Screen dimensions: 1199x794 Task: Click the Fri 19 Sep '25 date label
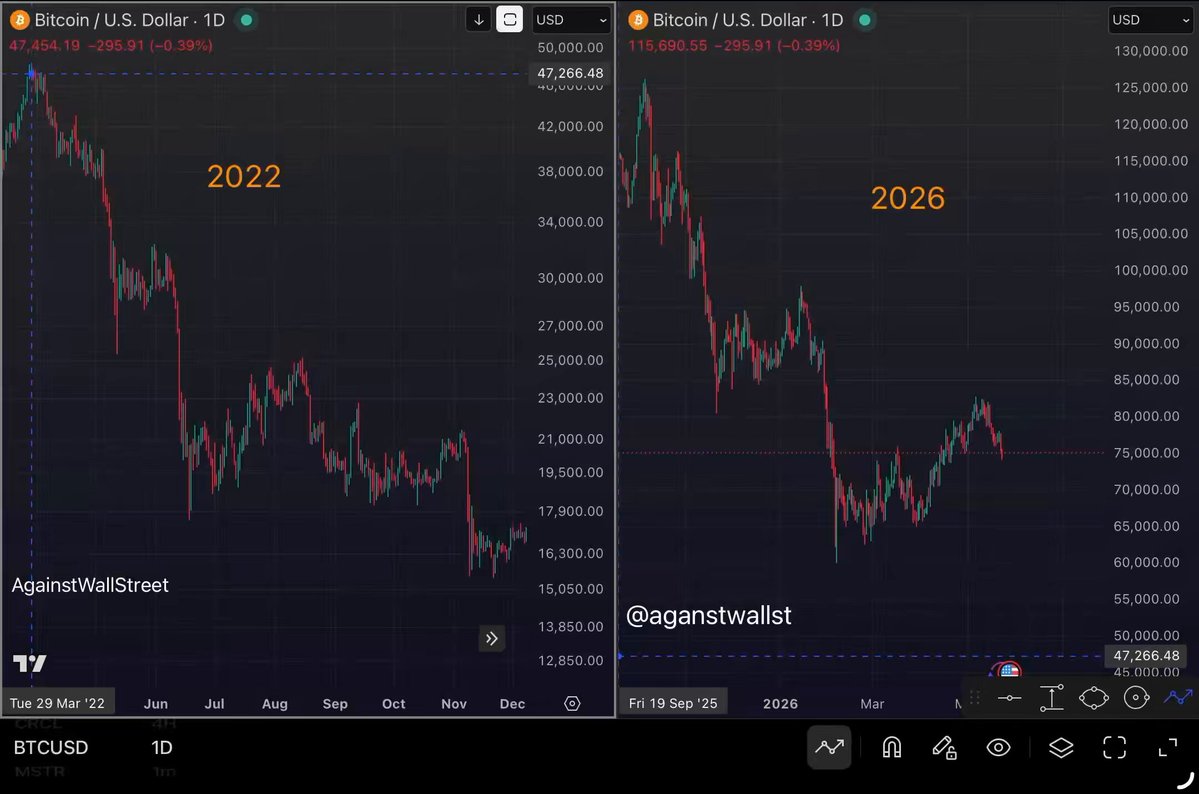pos(673,703)
